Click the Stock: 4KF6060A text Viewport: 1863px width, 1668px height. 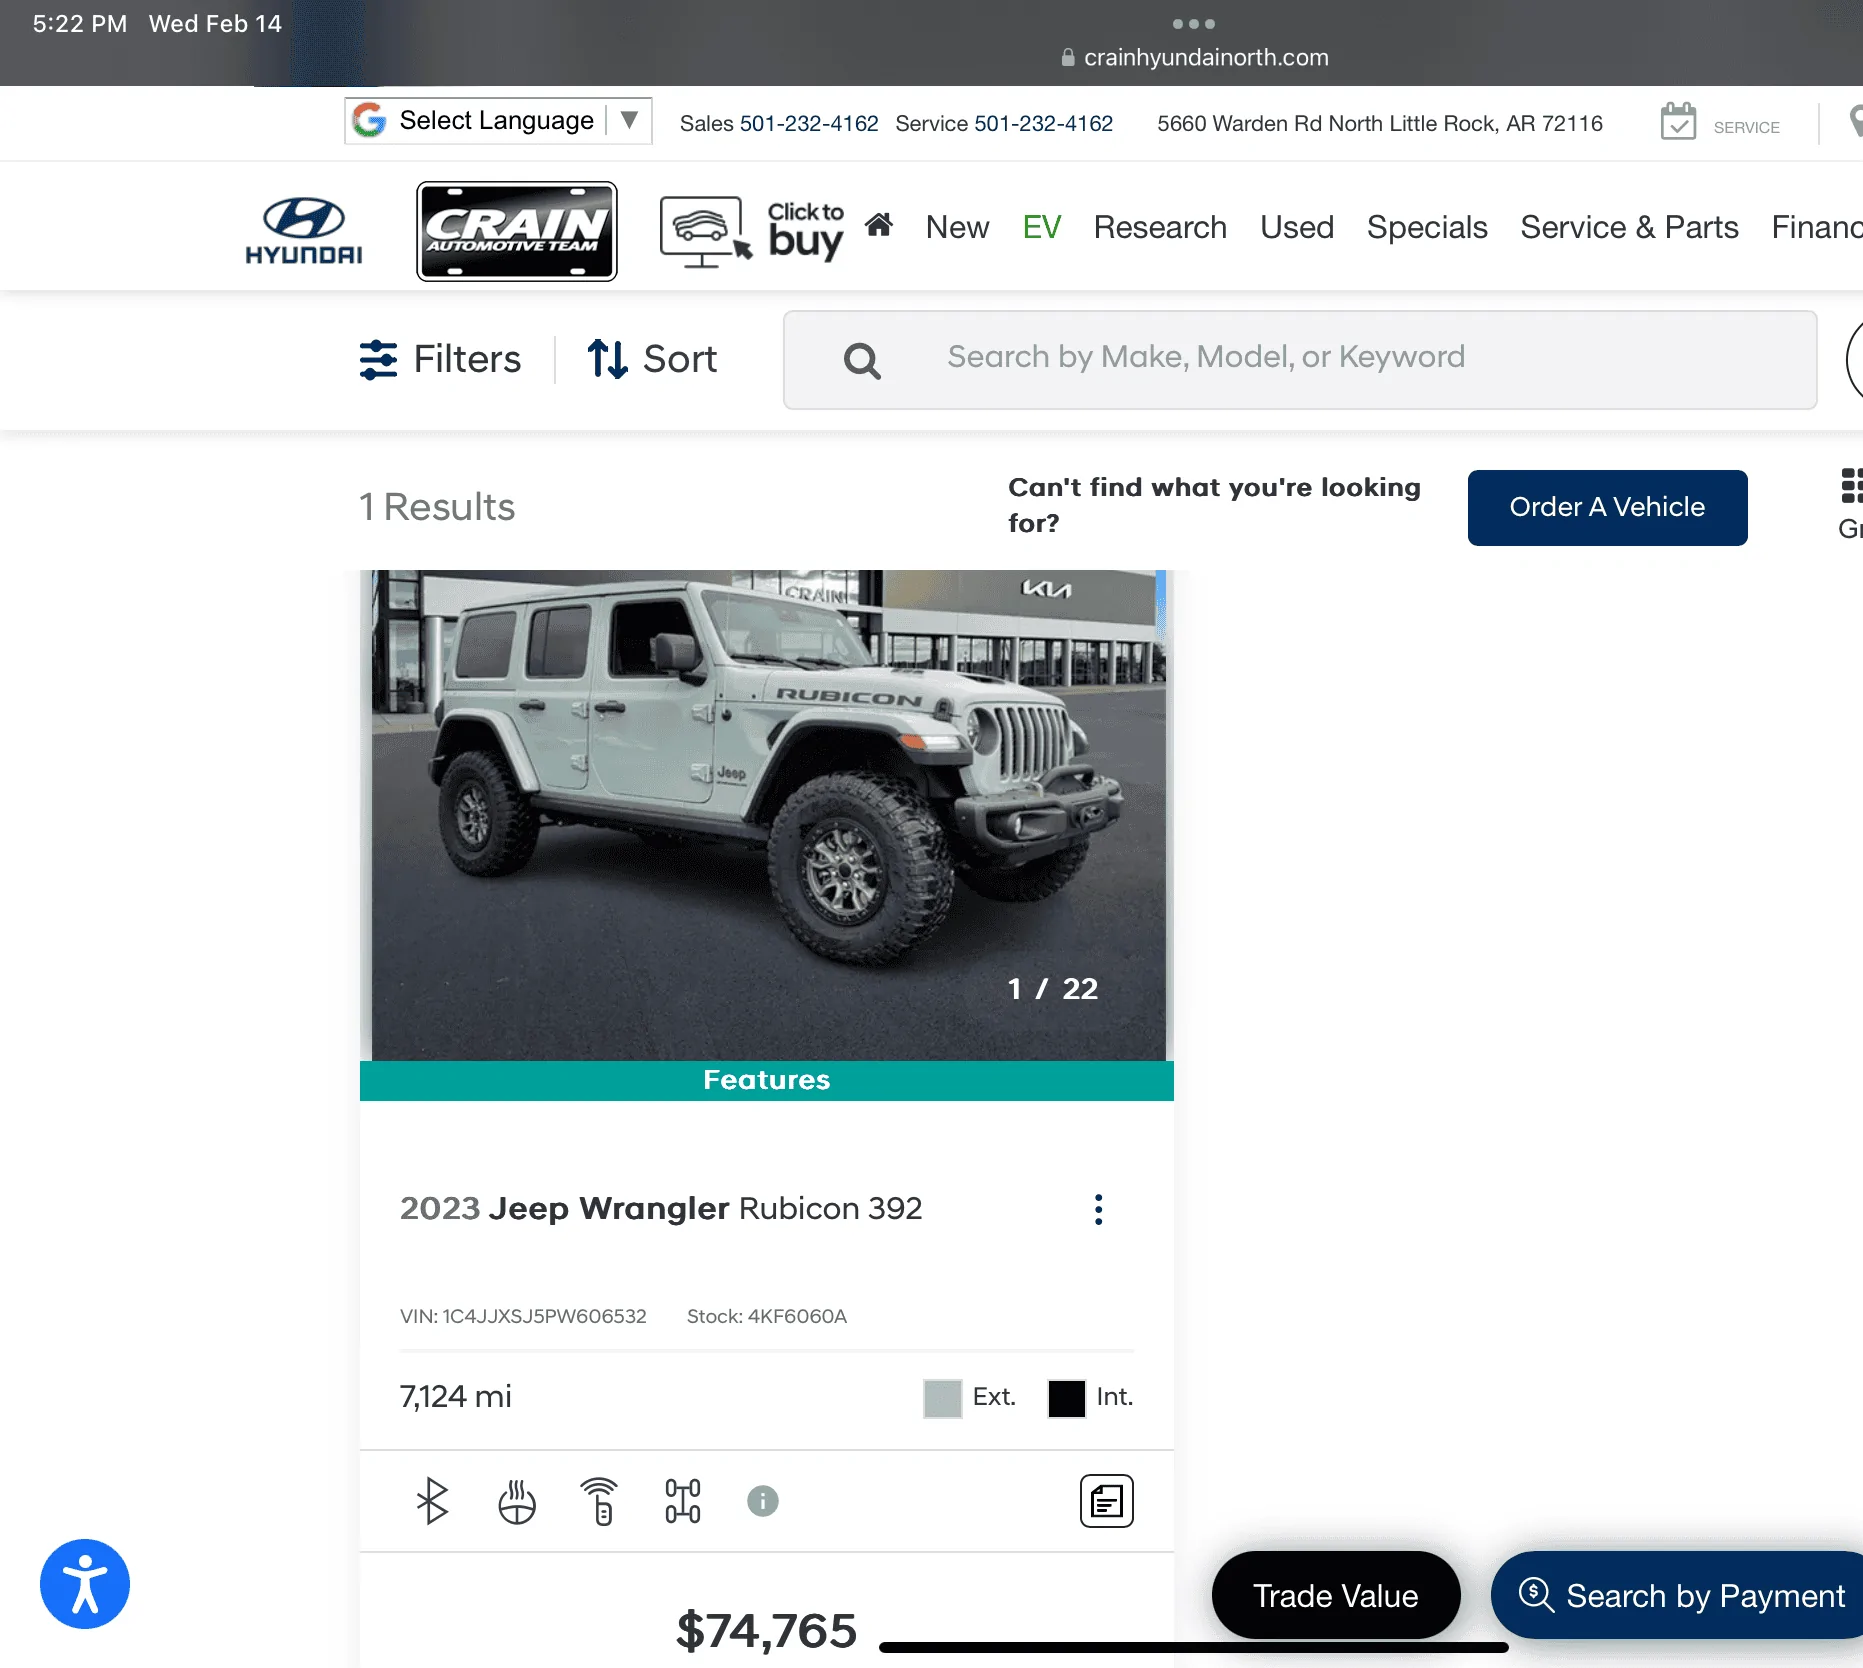pyautogui.click(x=767, y=1316)
